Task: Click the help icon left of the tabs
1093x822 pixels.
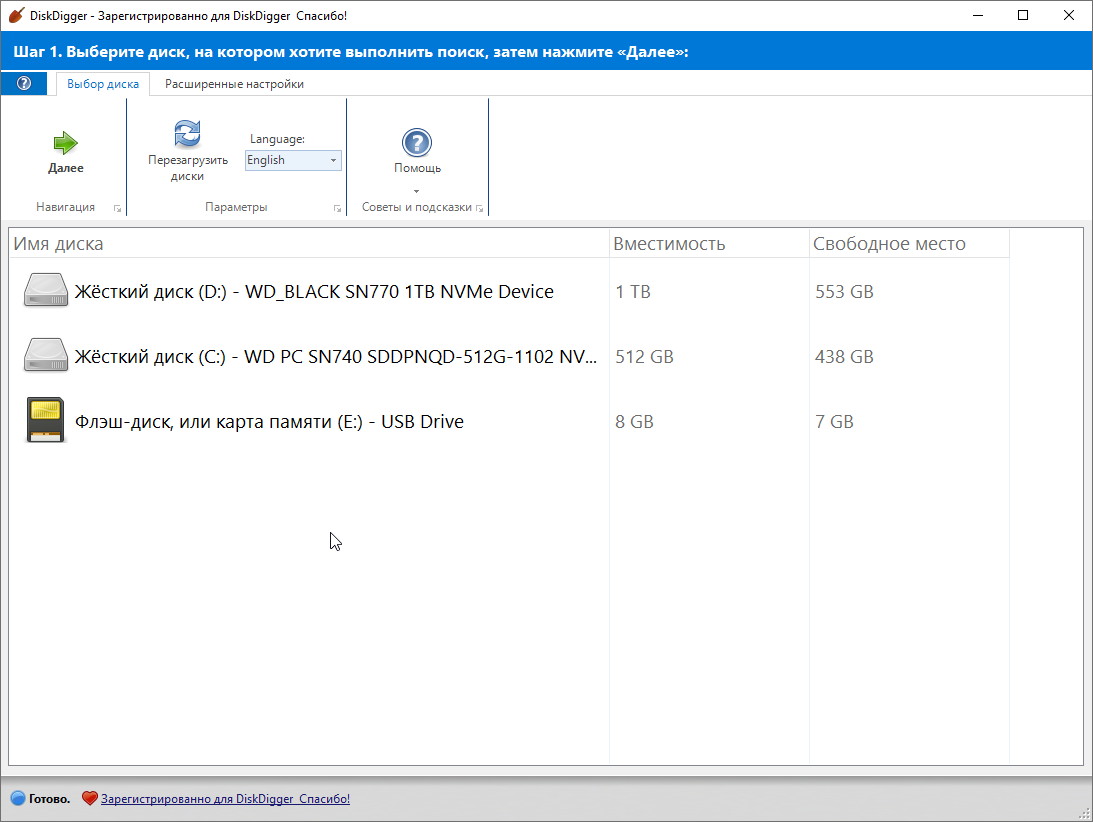Action: click(24, 84)
